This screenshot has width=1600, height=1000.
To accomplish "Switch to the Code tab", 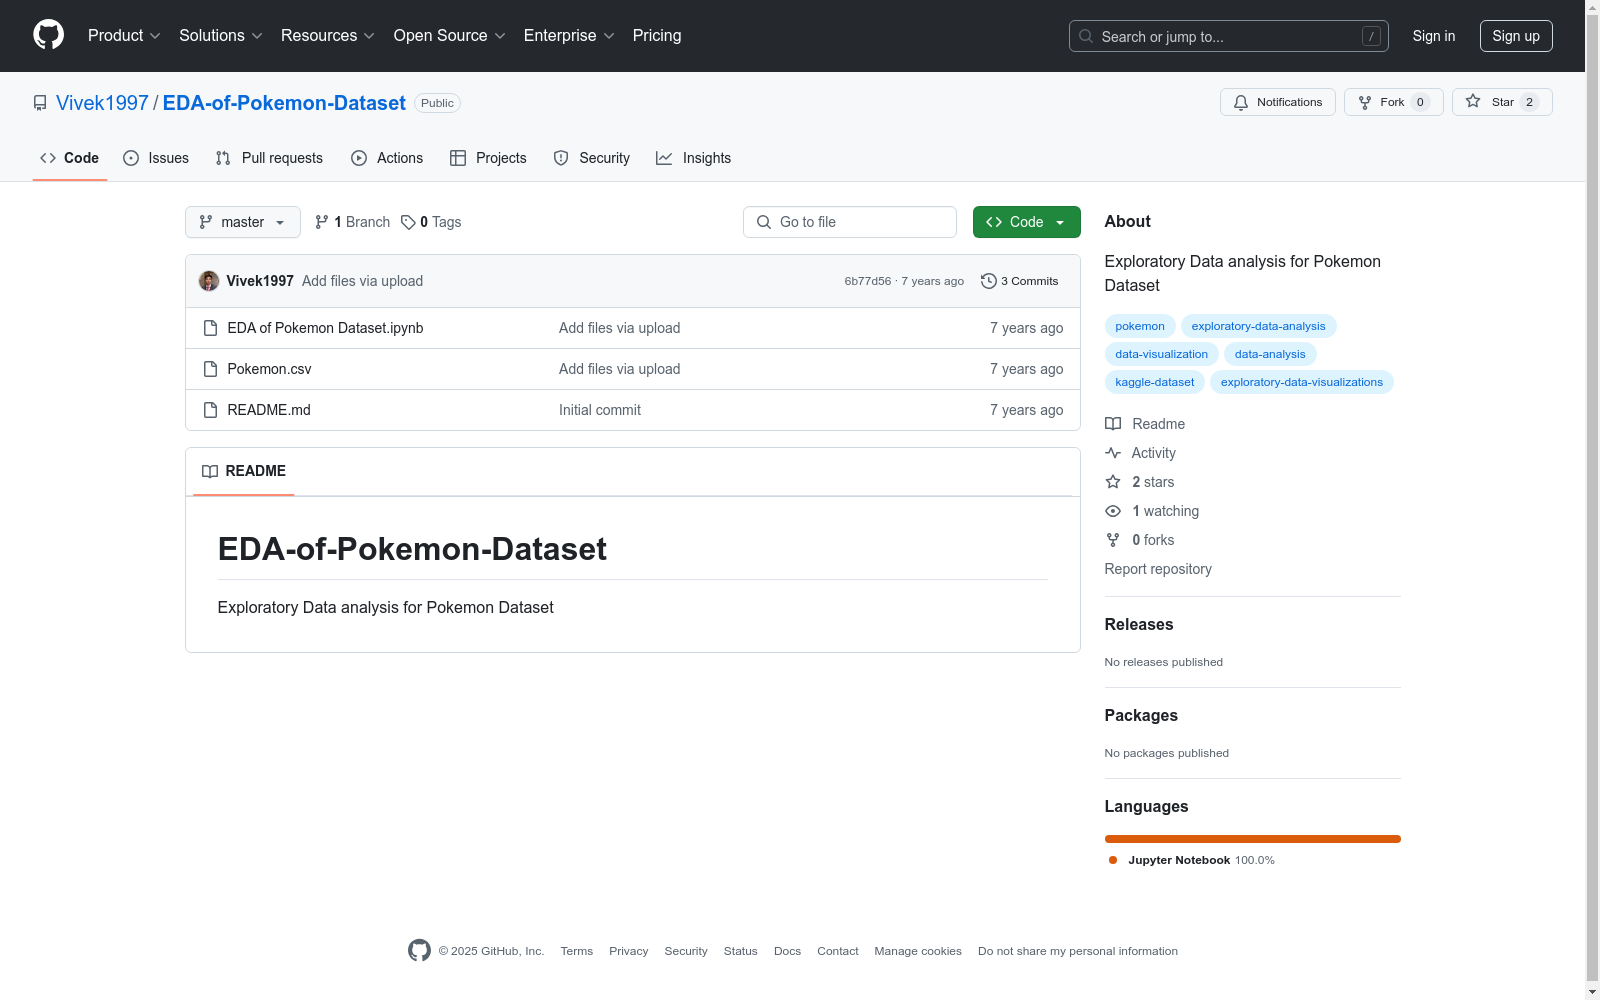I will [x=69, y=158].
